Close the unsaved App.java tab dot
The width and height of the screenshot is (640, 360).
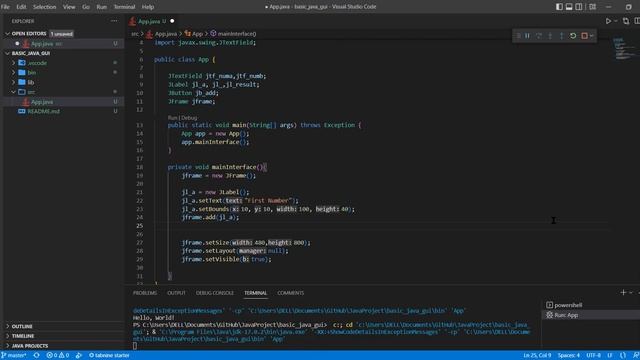pyautogui.click(x=172, y=21)
